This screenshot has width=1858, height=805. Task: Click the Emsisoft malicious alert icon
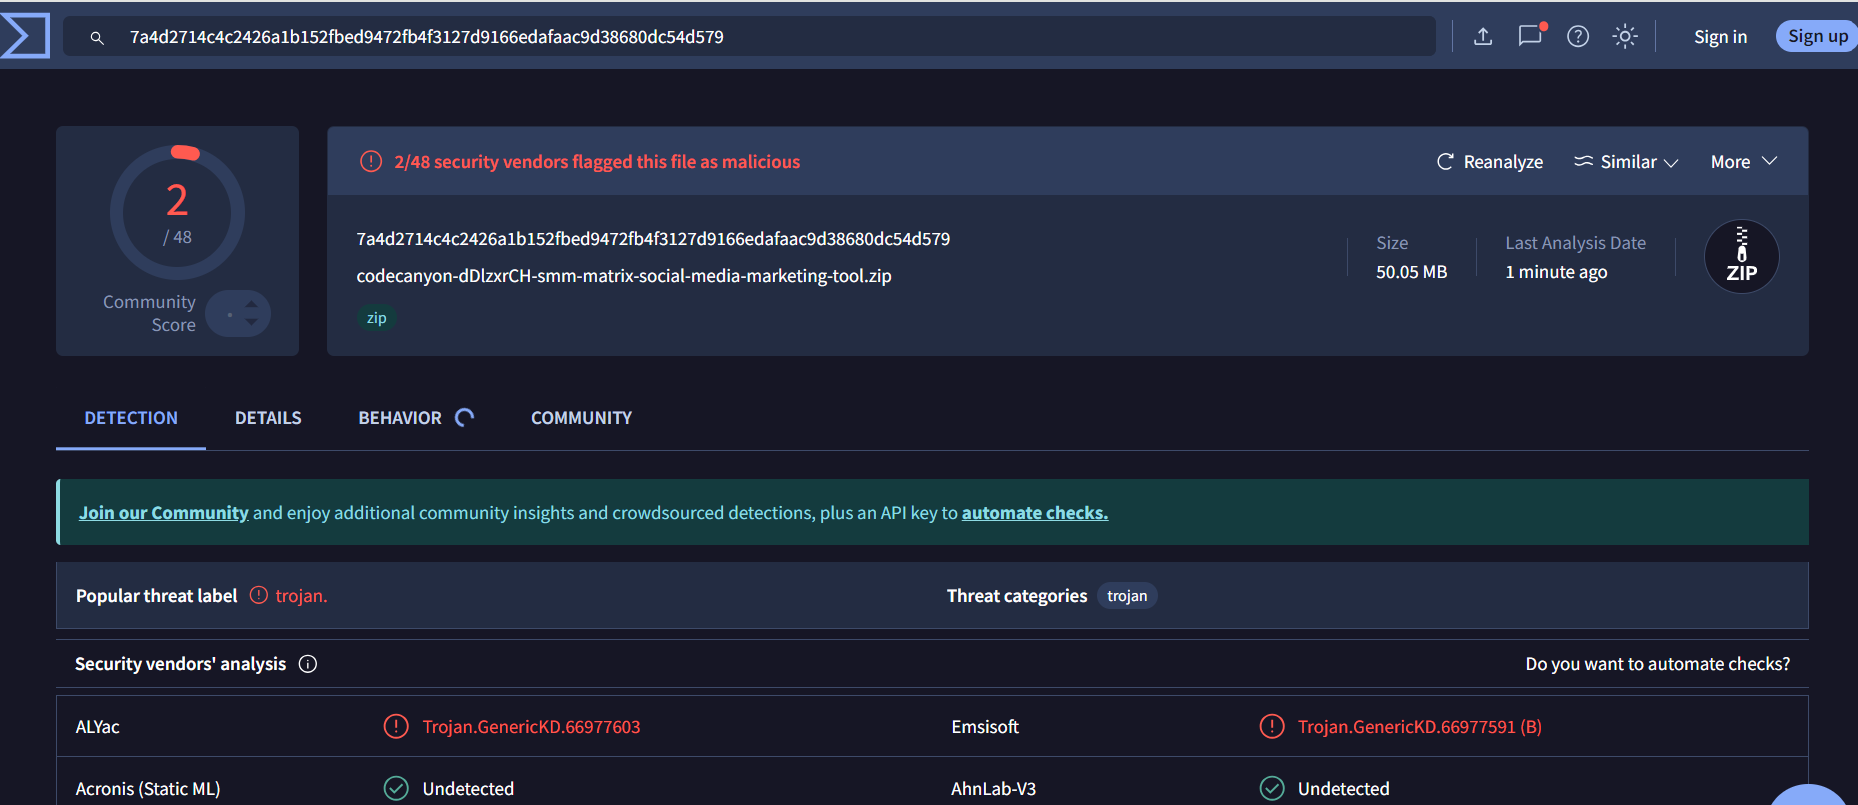[1272, 726]
